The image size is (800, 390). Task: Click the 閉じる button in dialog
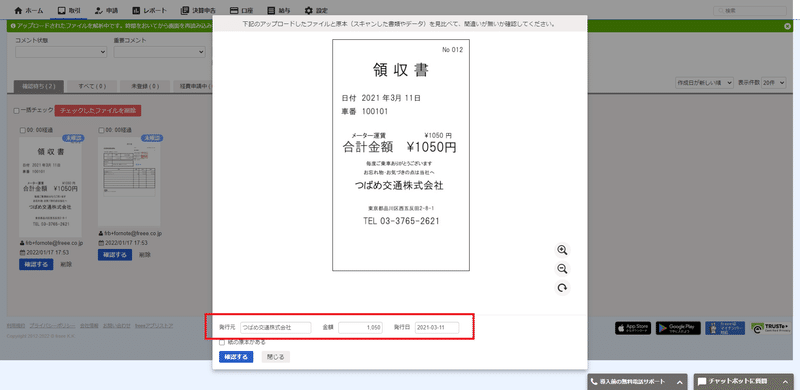[x=276, y=357]
